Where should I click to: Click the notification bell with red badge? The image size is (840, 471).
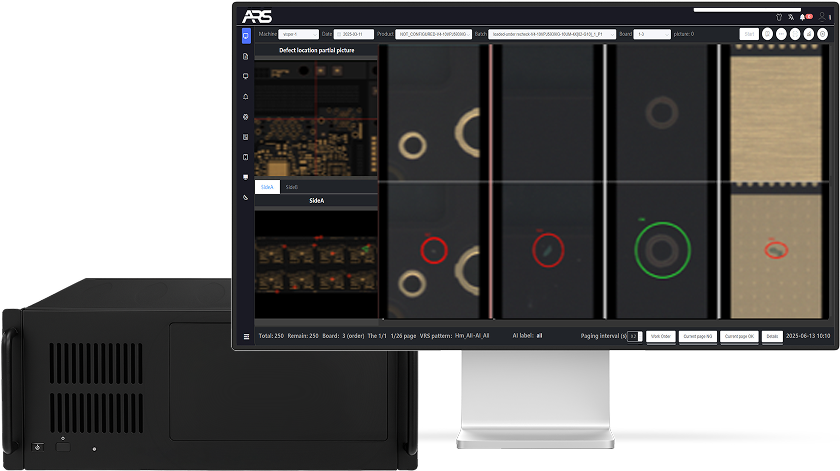click(x=803, y=17)
